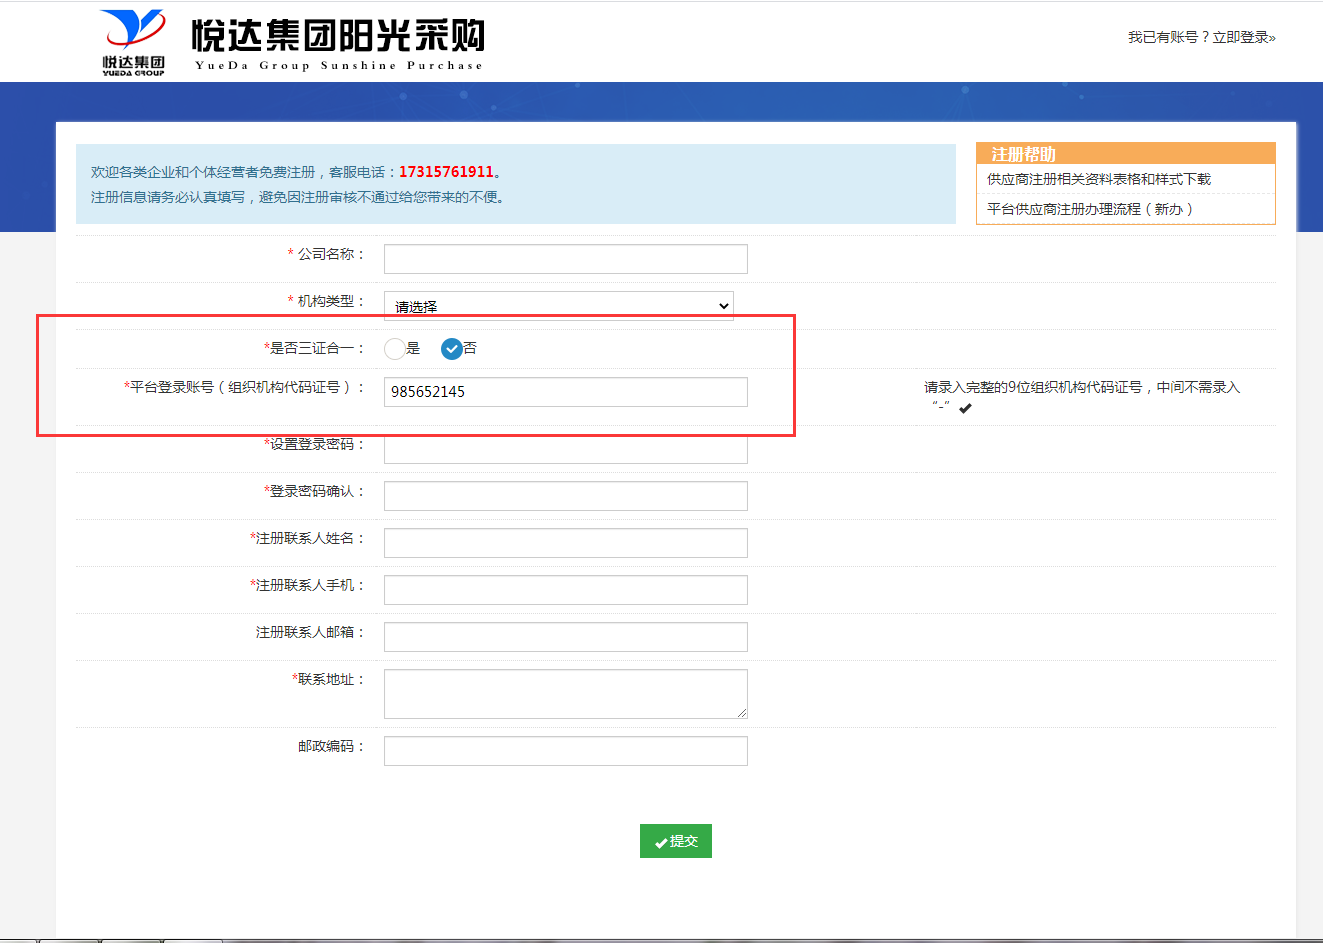This screenshot has width=1323, height=943.
Task: Open 供应商注册相关资料表格和样式下载 link
Action: [x=1098, y=179]
